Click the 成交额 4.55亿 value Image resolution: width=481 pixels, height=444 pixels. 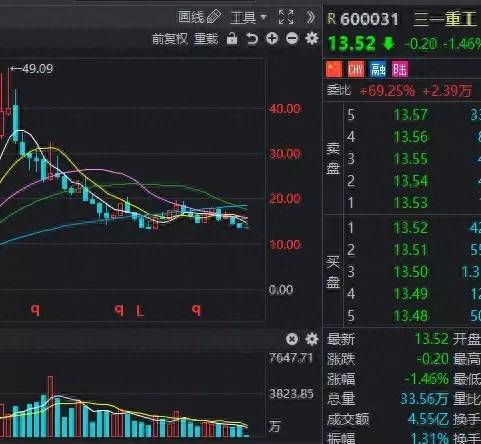pyautogui.click(x=428, y=419)
